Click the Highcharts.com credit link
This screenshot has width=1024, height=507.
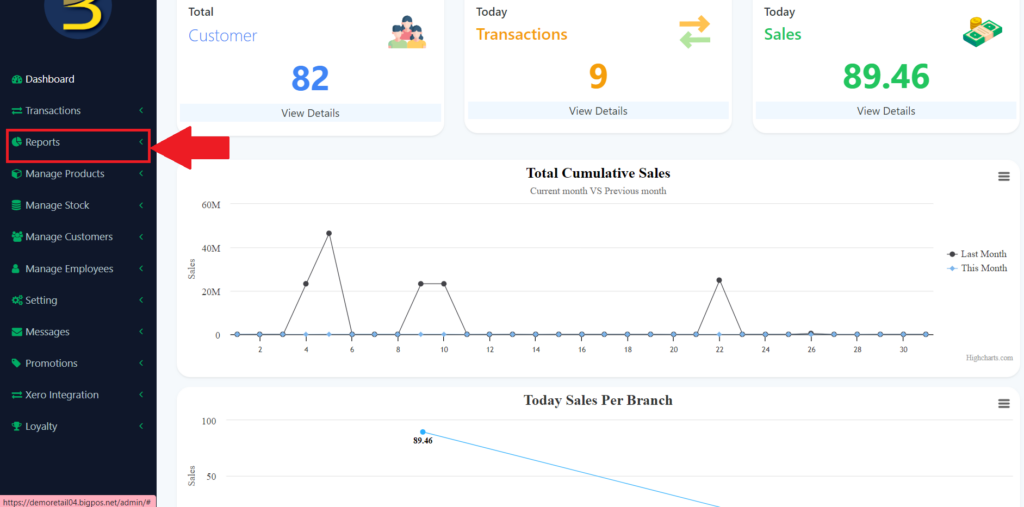(x=989, y=357)
